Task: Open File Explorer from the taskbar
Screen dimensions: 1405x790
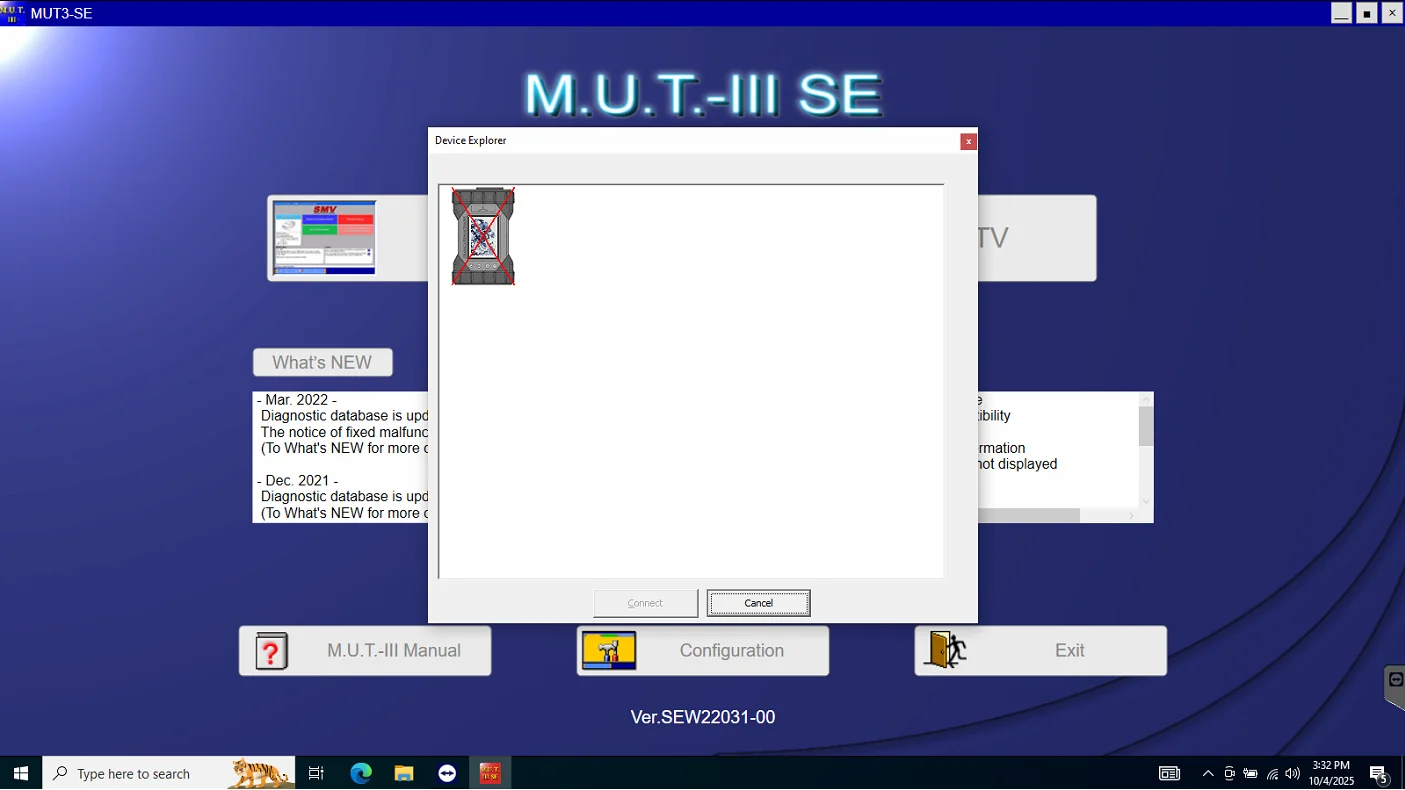Action: click(404, 773)
